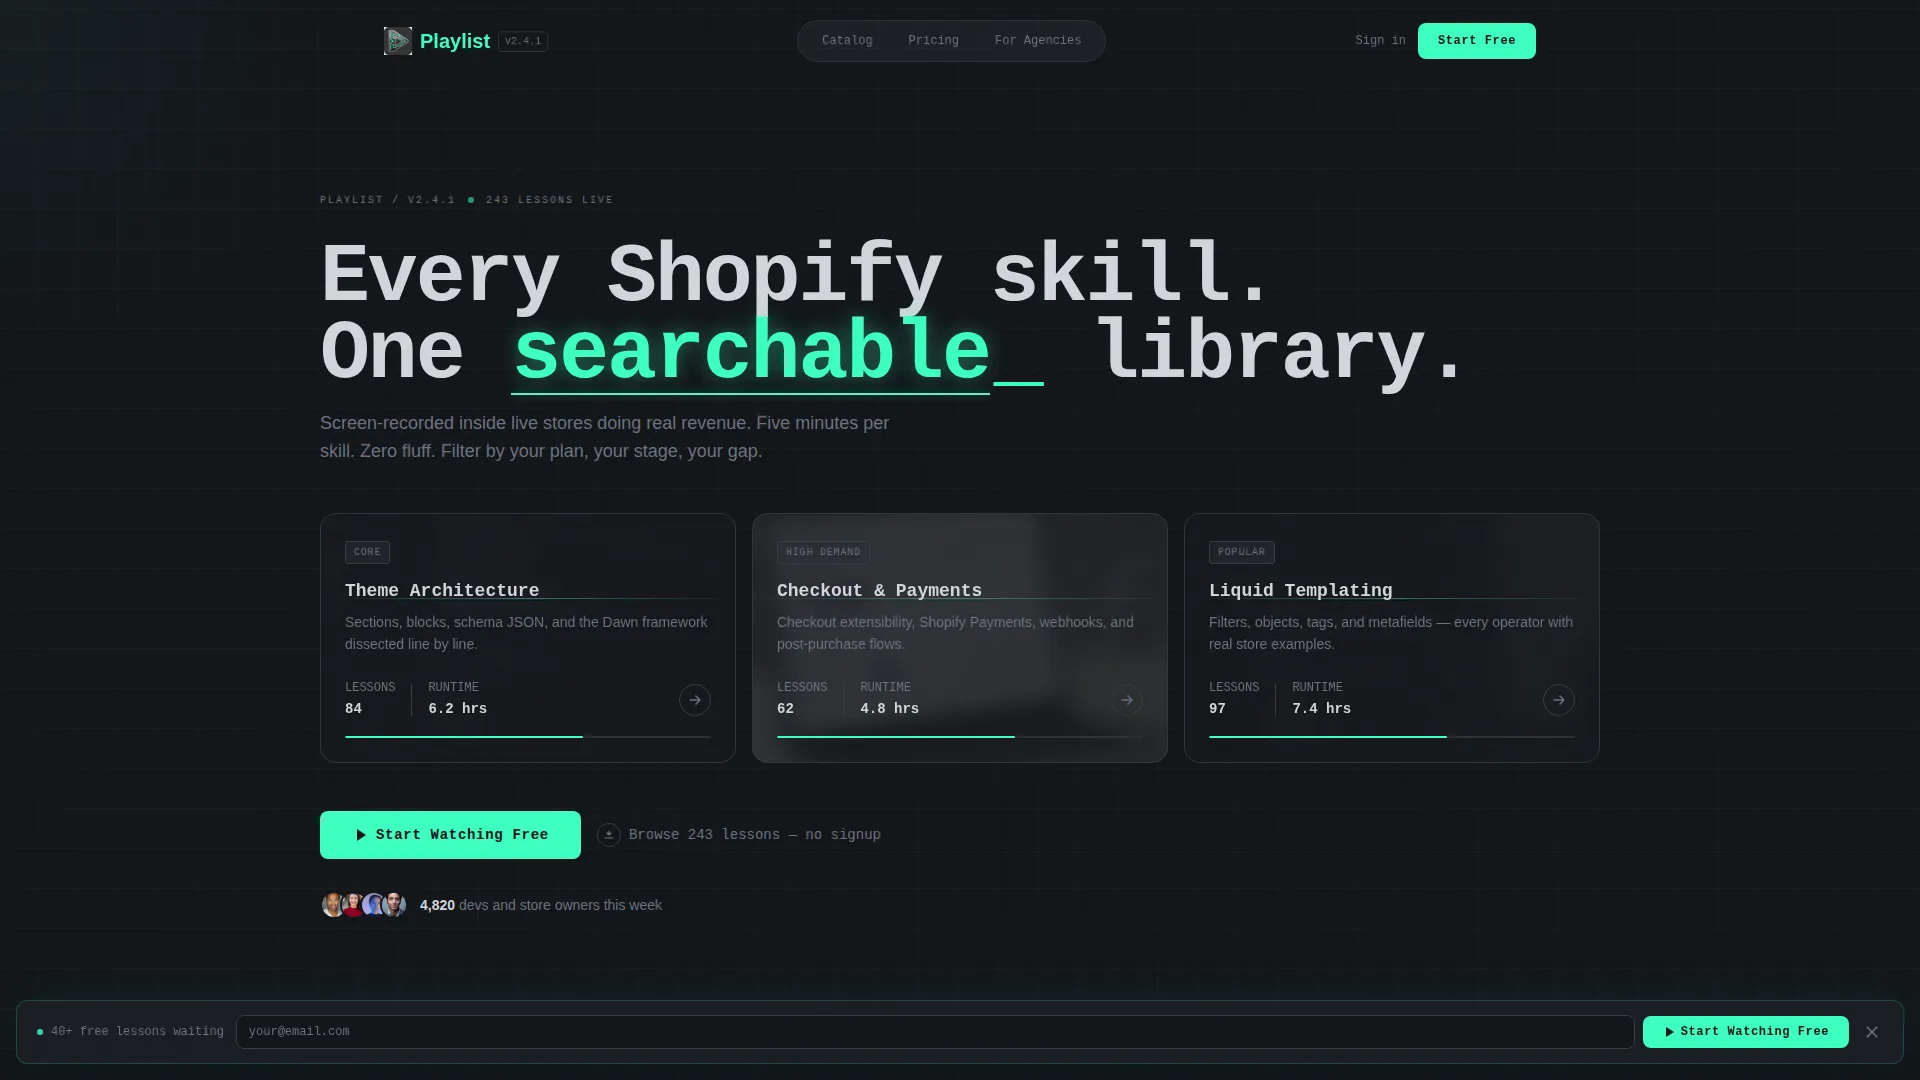The image size is (1920, 1080).
Task: Click the Checkout & Payments progress bar
Action: click(x=960, y=737)
